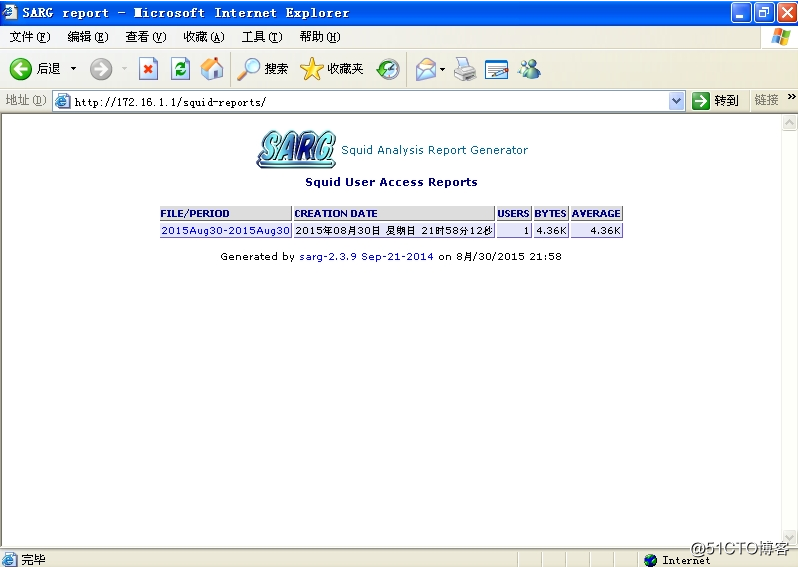Minimize the Internet Explorer window
This screenshot has width=799, height=567.
point(740,13)
